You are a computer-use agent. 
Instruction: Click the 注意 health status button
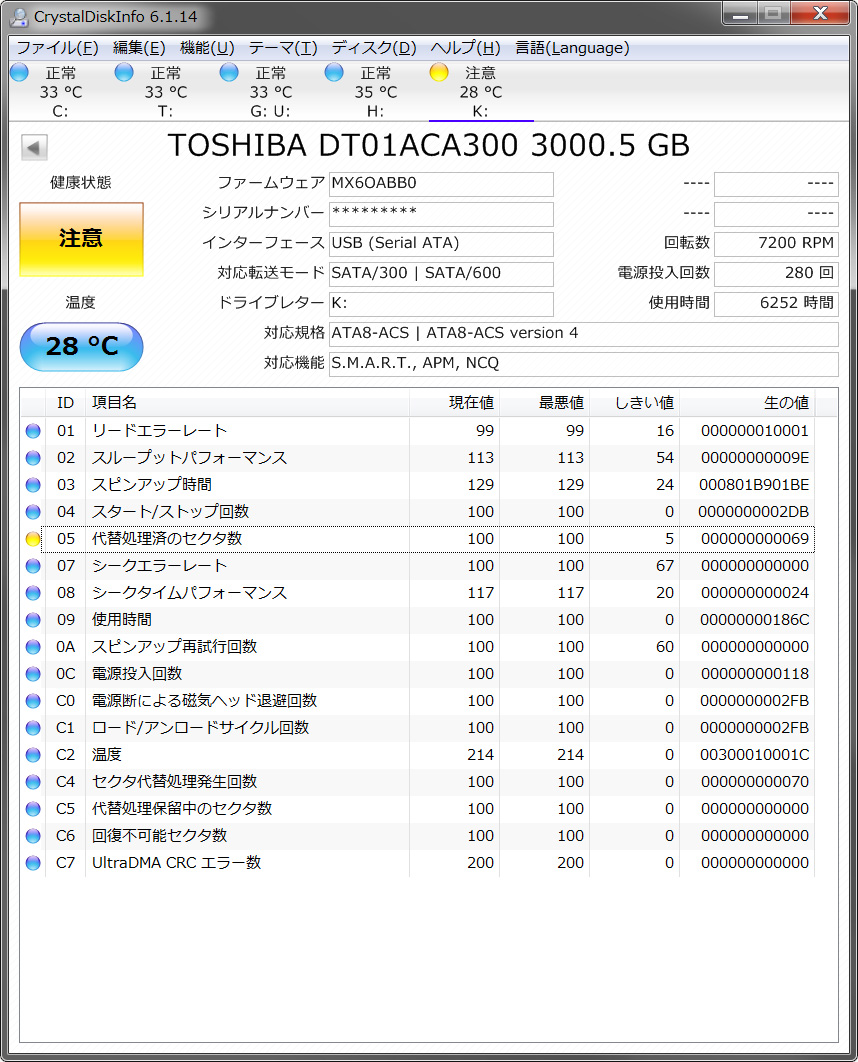click(81, 239)
